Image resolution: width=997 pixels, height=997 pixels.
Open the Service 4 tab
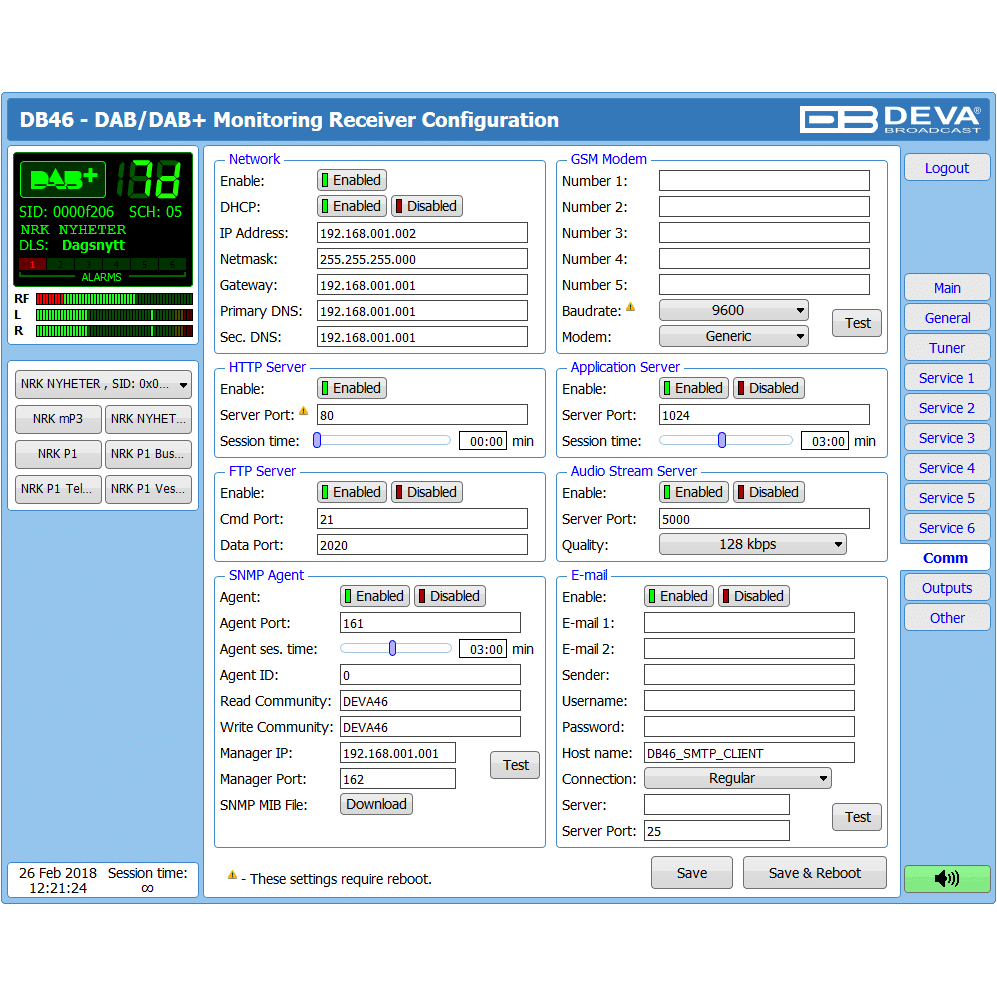click(x=947, y=468)
